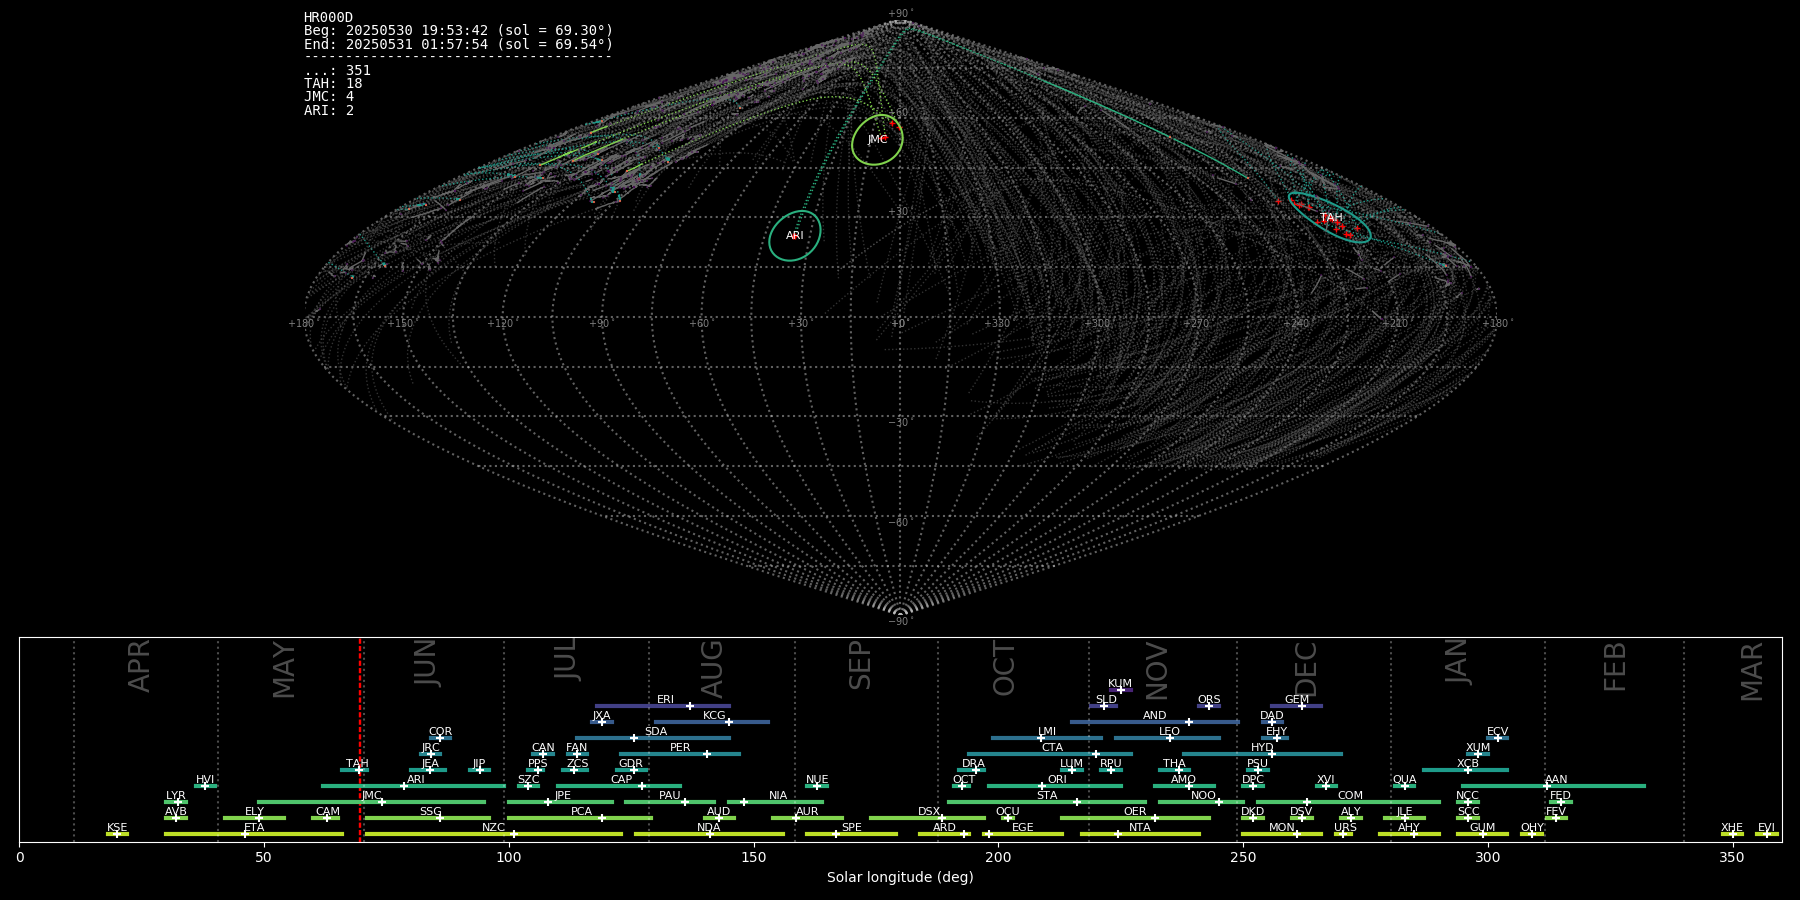Viewport: 1800px width, 900px height.
Task: Click the 250 tick on the solar longitude axis
Action: (1243, 858)
